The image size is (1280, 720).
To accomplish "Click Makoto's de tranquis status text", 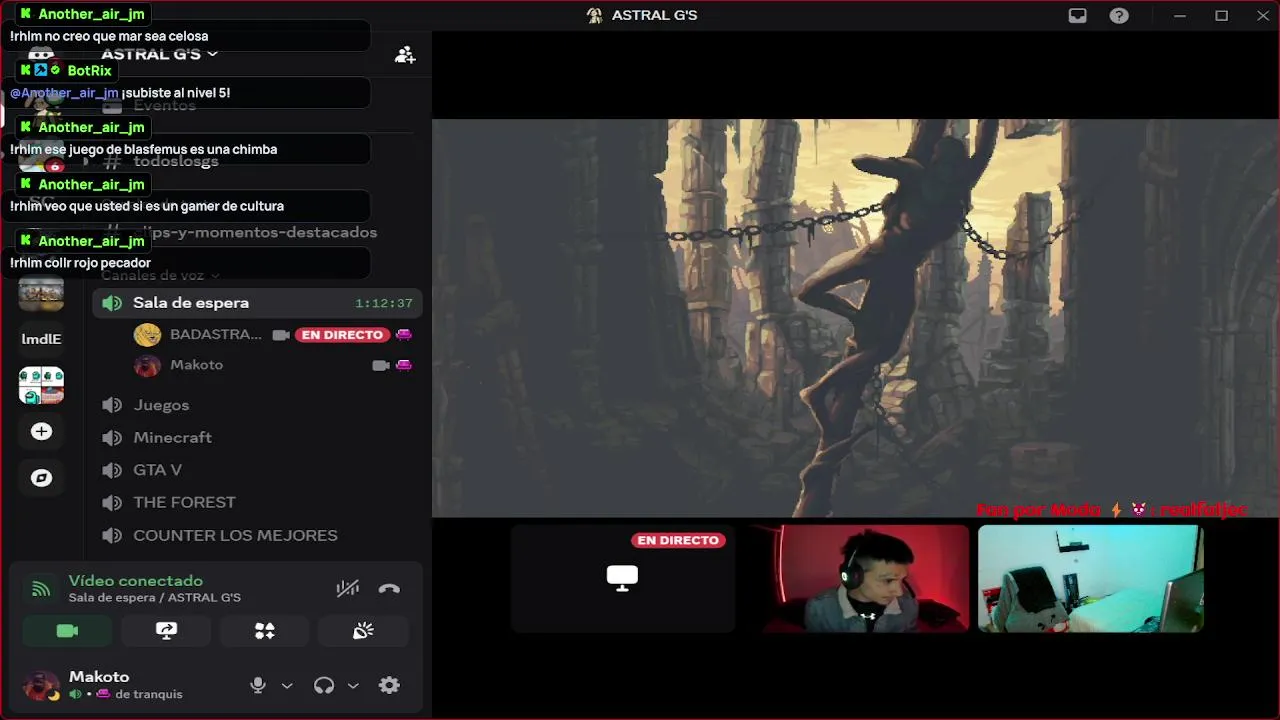I will (x=149, y=694).
